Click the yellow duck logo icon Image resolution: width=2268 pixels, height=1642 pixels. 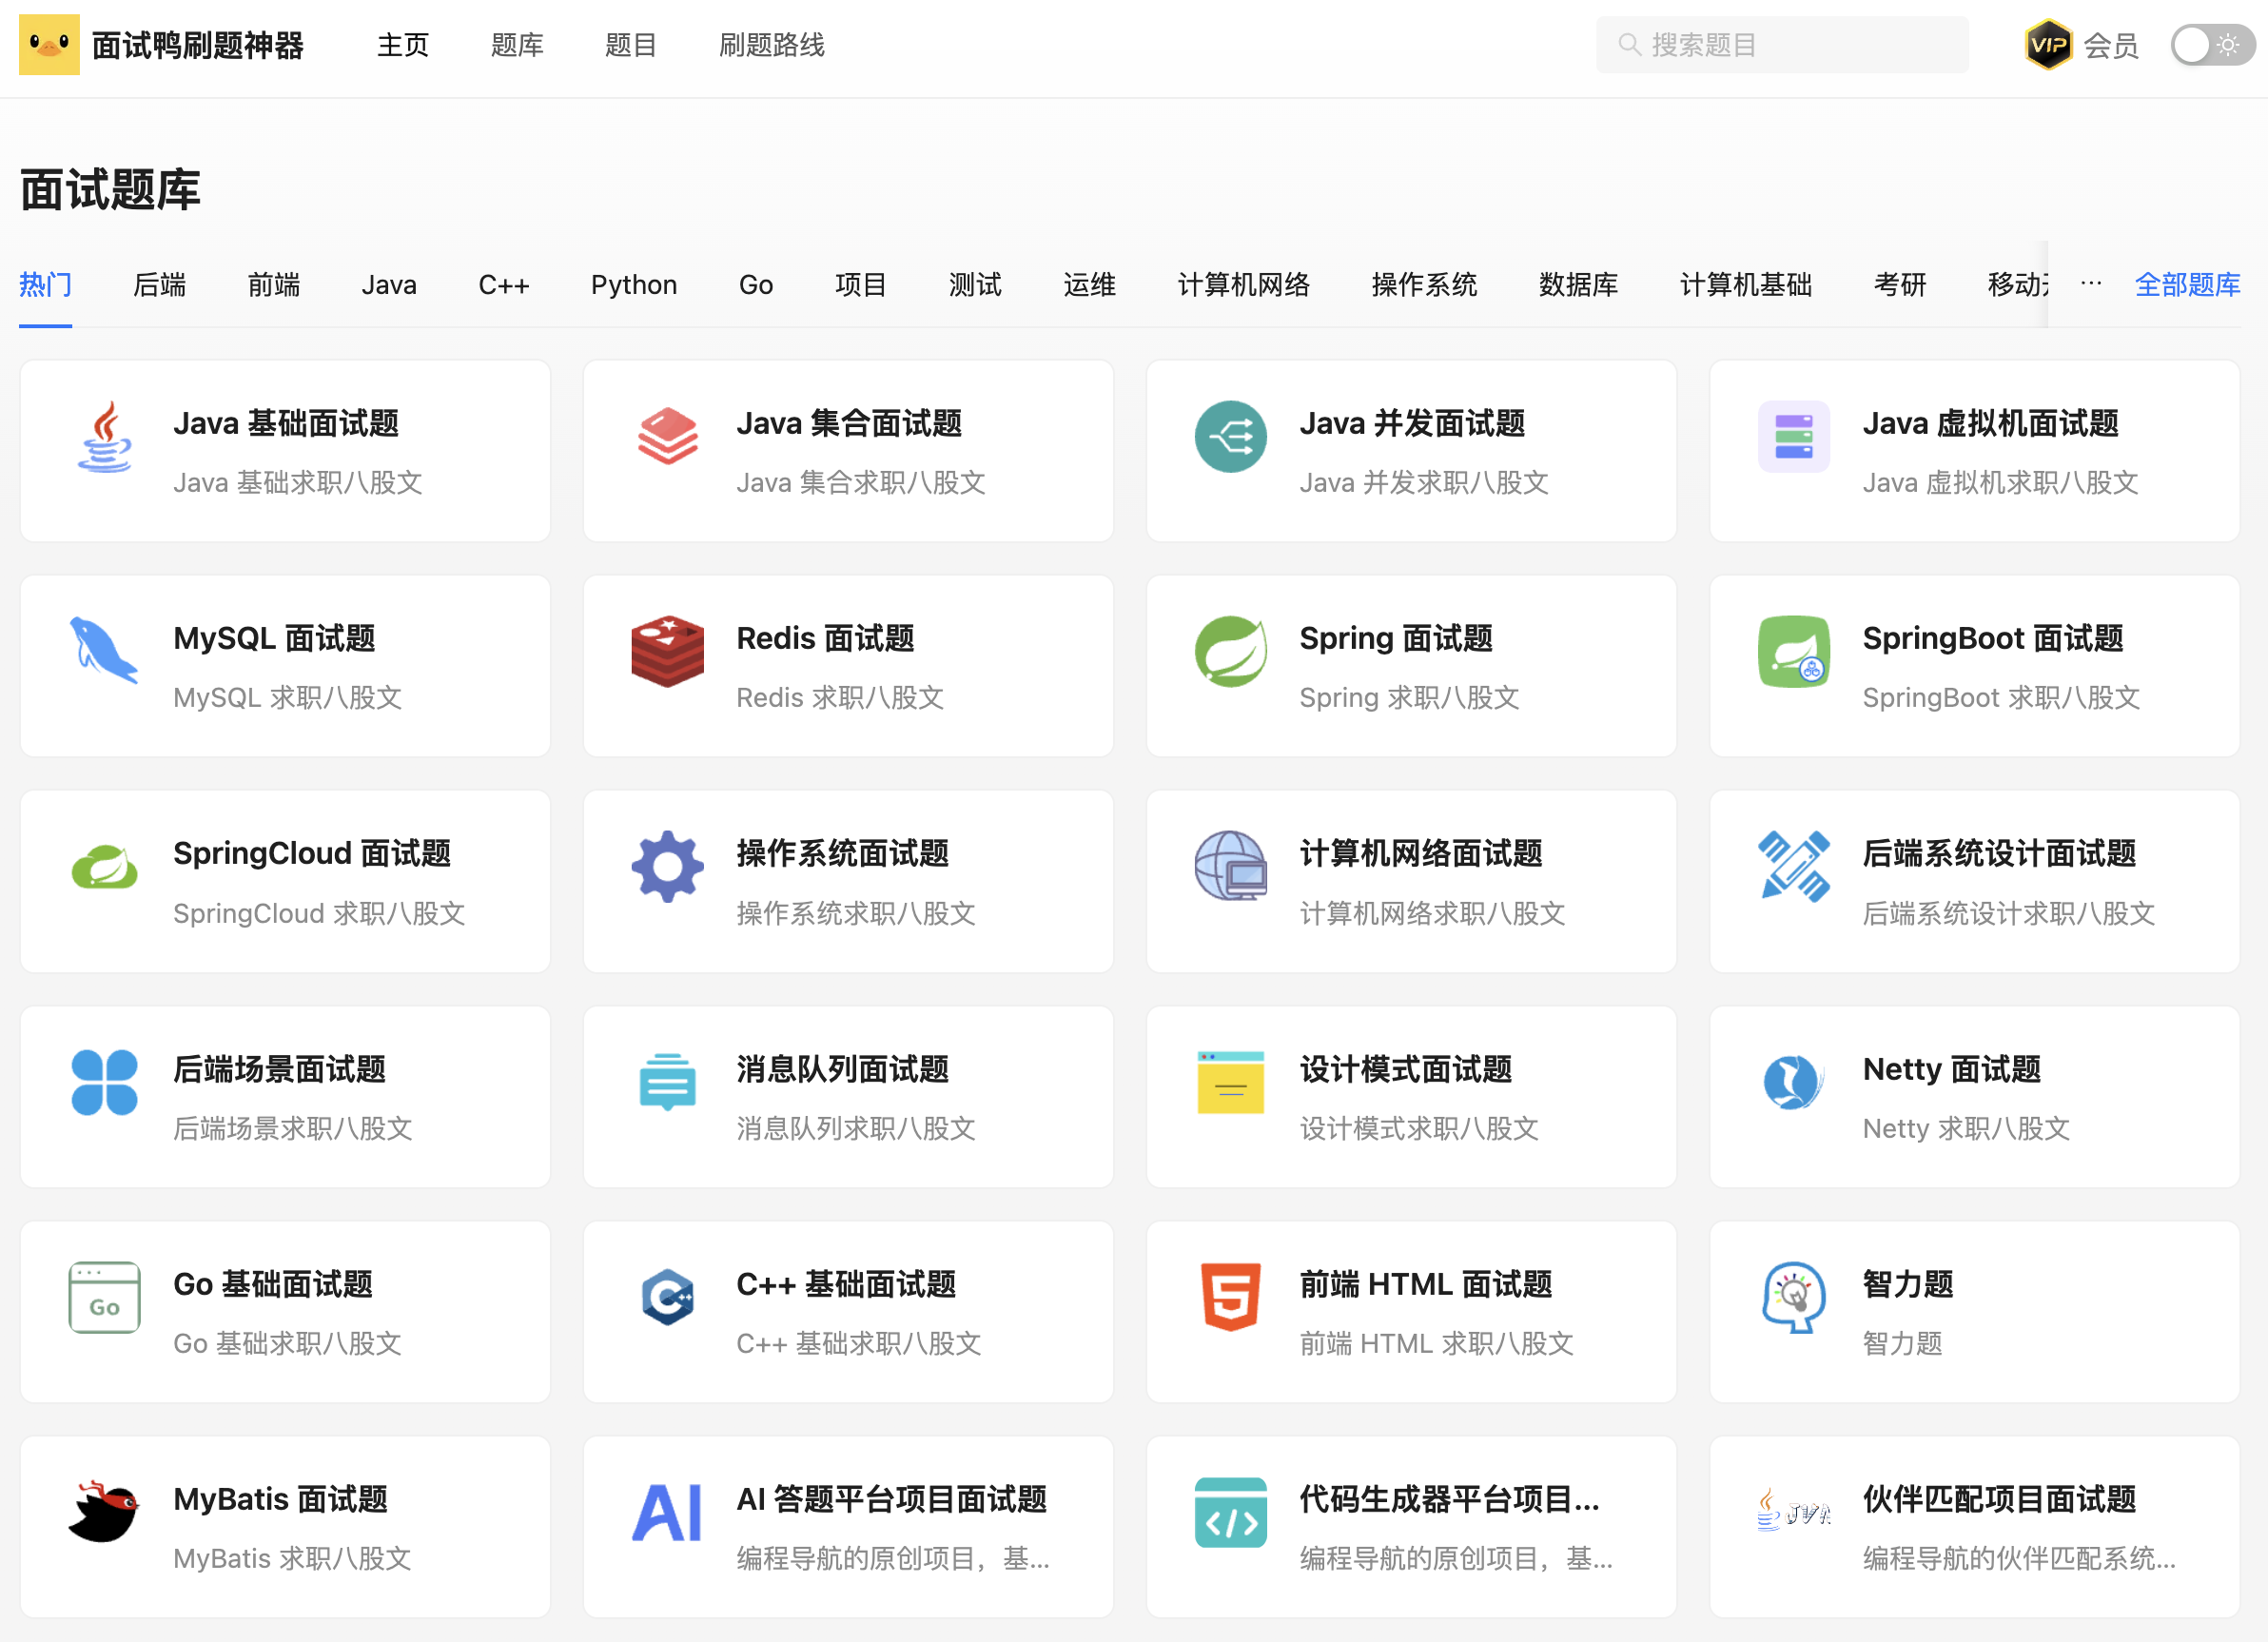49,45
